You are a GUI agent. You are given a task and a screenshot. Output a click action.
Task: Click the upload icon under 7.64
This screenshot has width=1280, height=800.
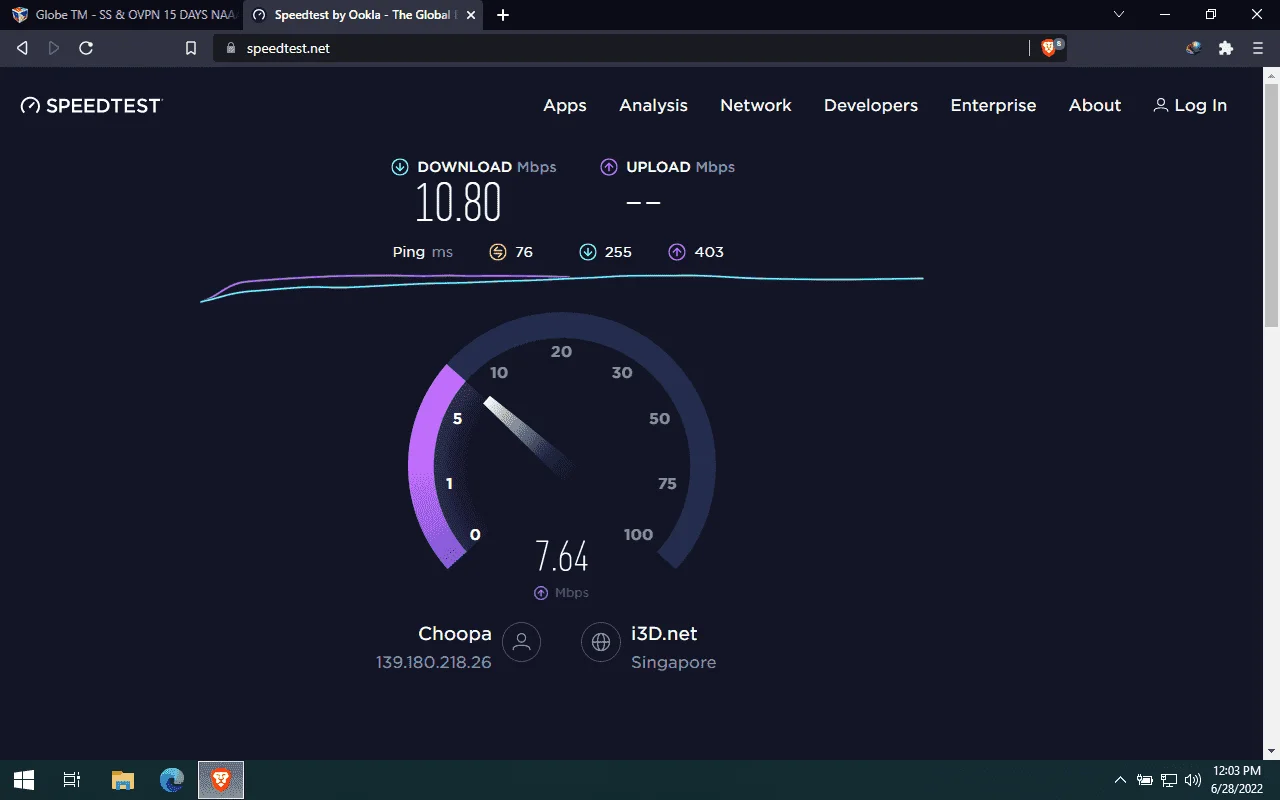click(541, 593)
